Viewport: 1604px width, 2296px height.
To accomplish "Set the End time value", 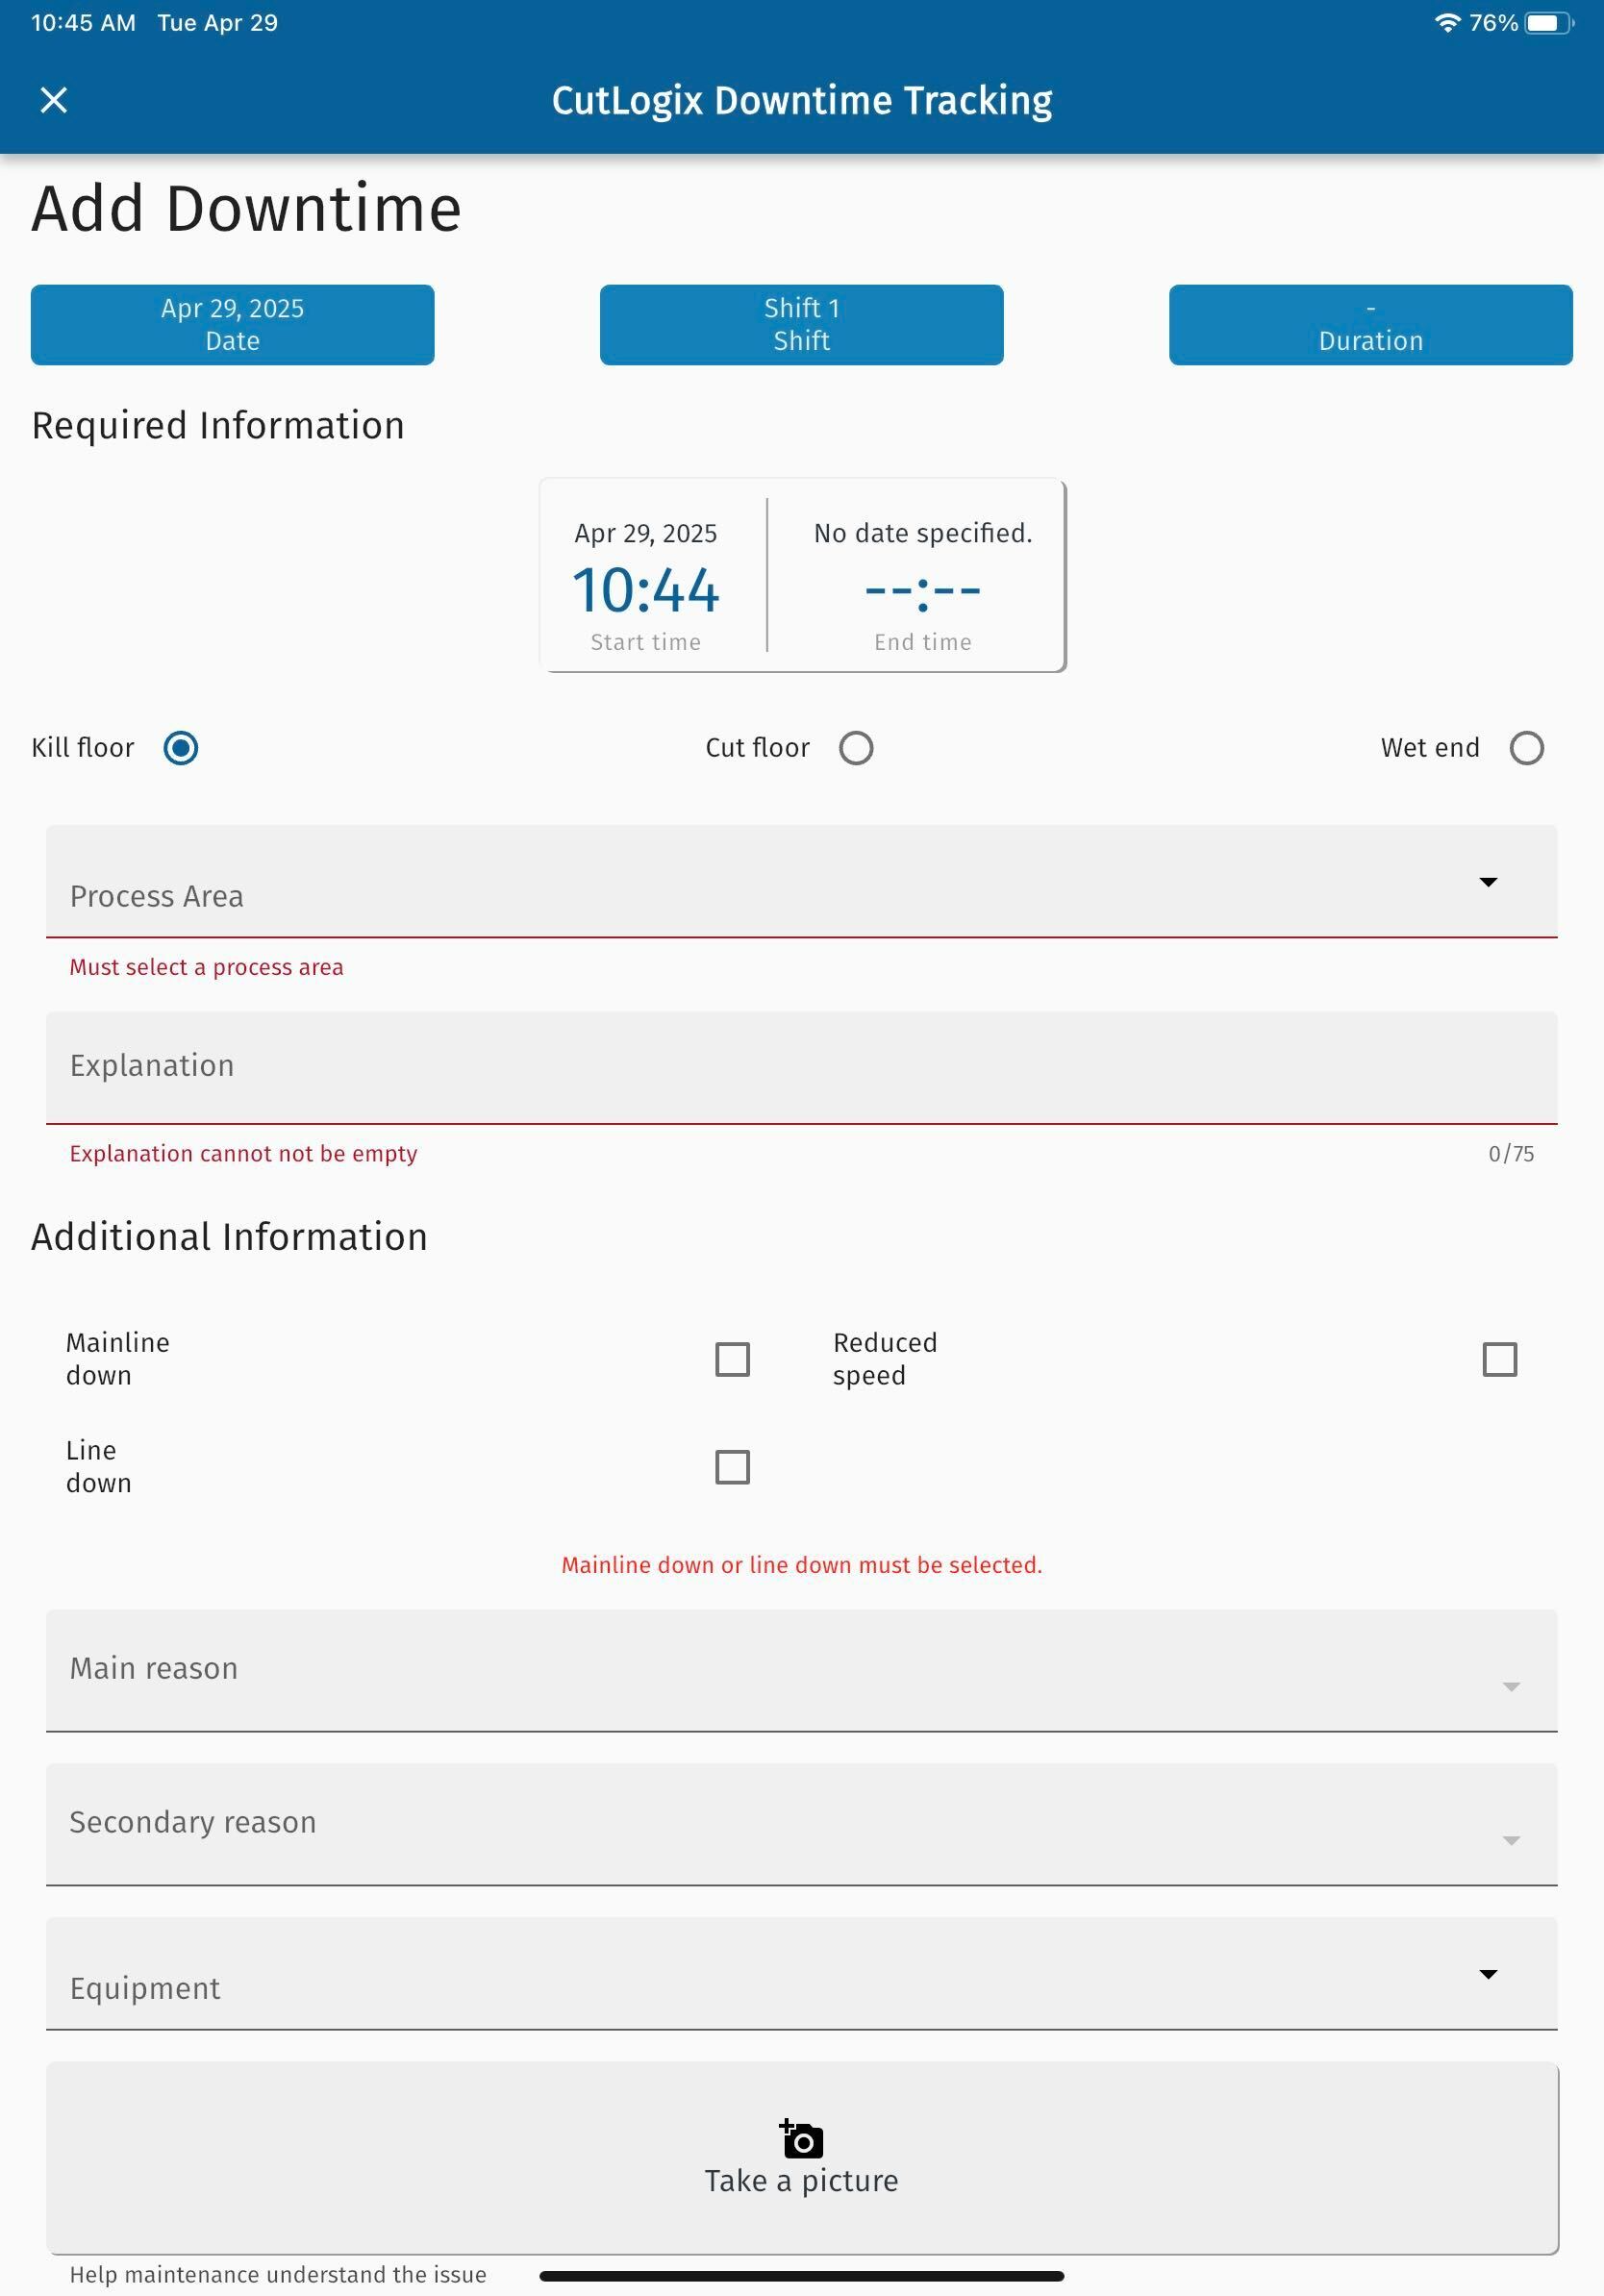I will (x=922, y=589).
